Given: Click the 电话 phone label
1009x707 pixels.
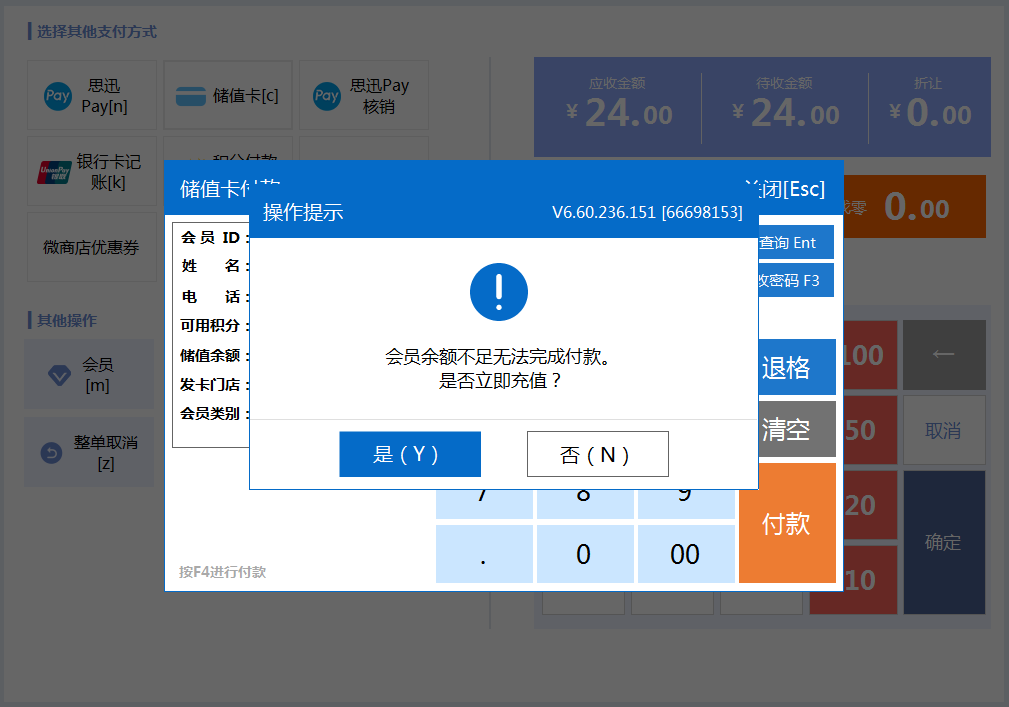Looking at the screenshot, I should click(x=214, y=297).
